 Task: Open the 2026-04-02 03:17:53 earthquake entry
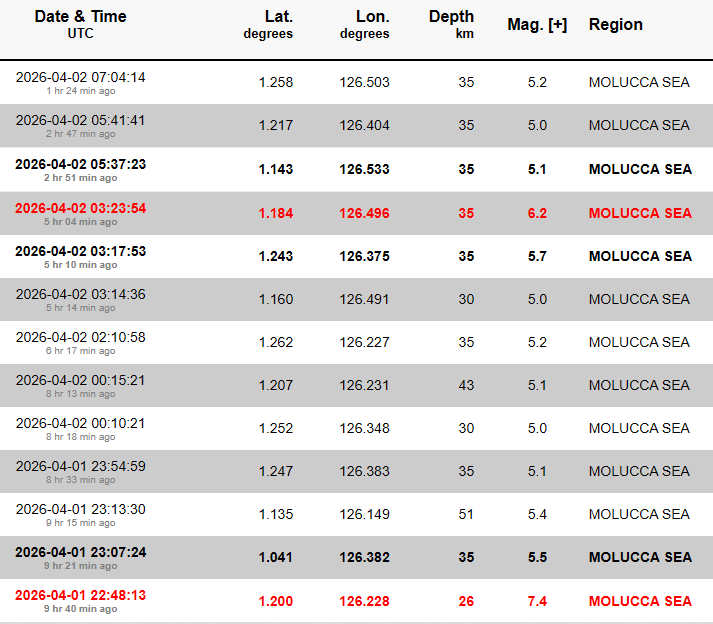coord(80,252)
